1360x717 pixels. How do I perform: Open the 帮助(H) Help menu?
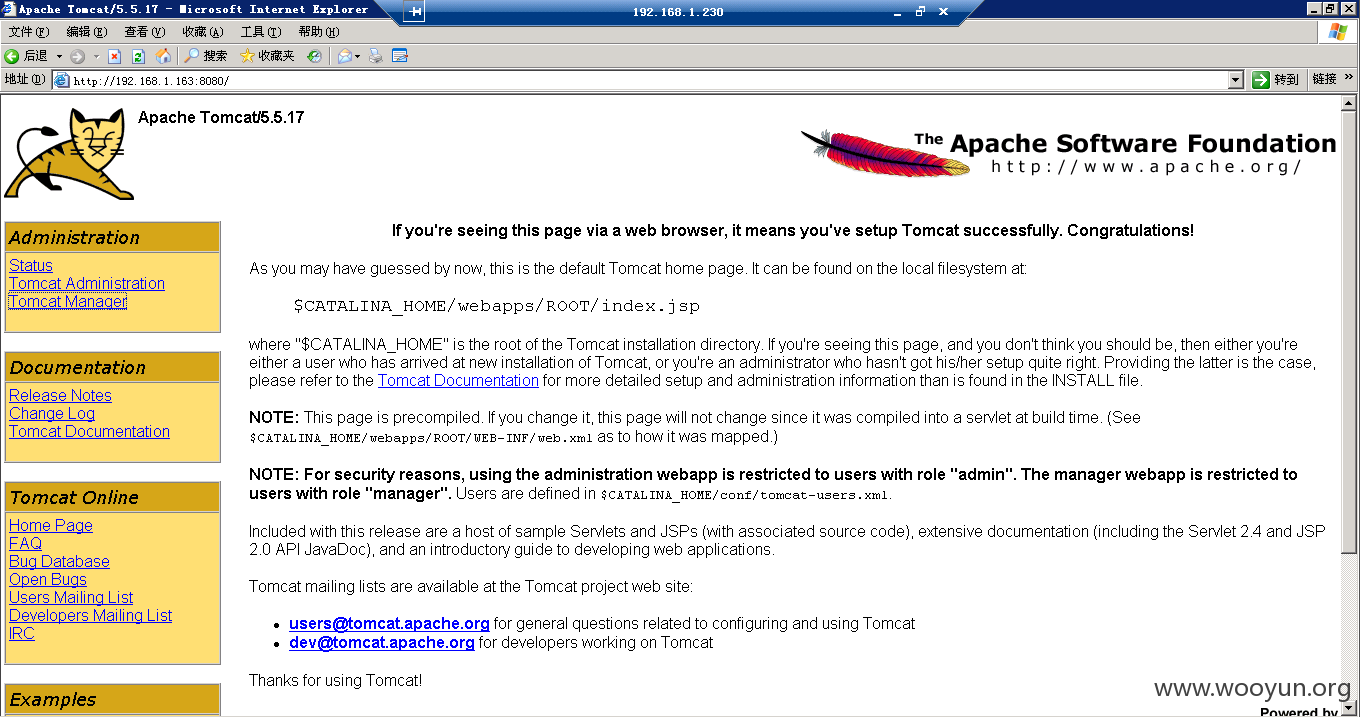[x=318, y=32]
